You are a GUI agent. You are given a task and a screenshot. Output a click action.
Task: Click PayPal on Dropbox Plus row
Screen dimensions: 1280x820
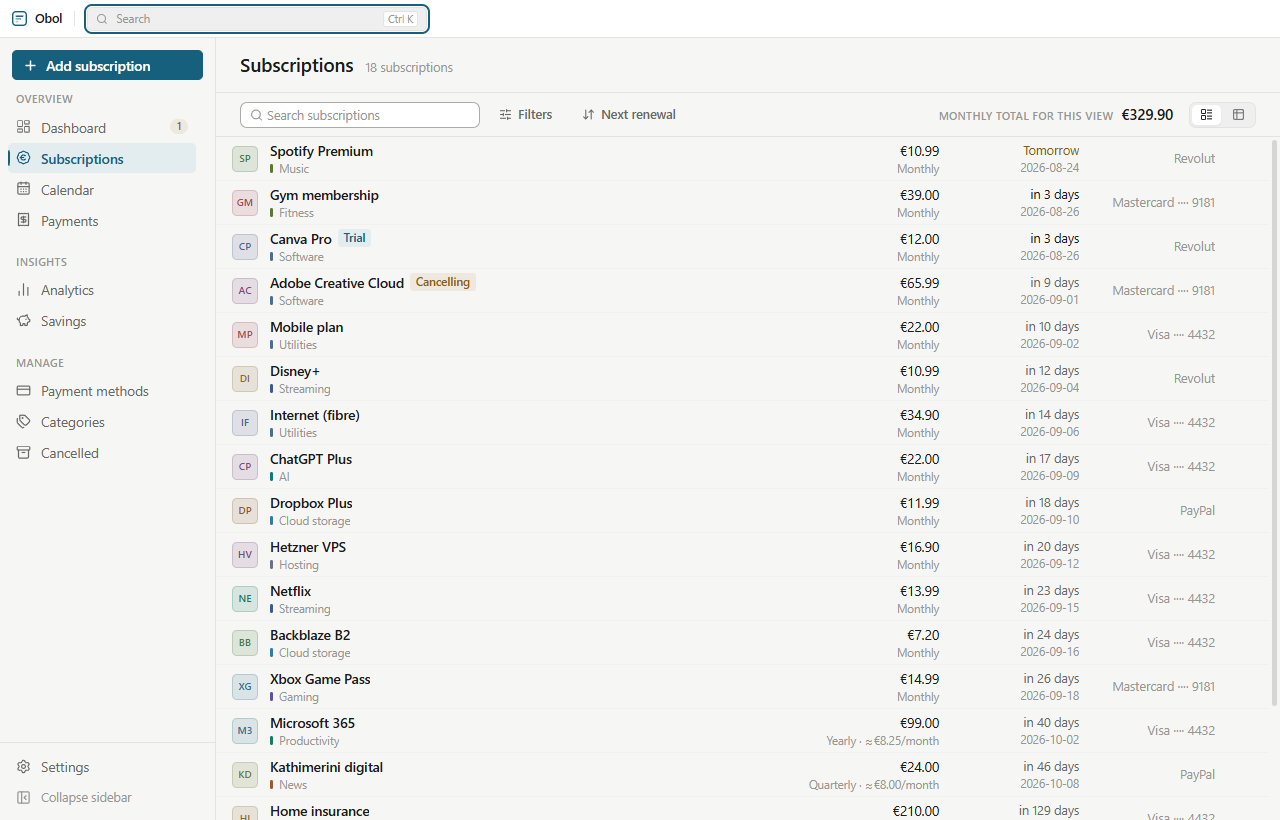[1197, 510]
